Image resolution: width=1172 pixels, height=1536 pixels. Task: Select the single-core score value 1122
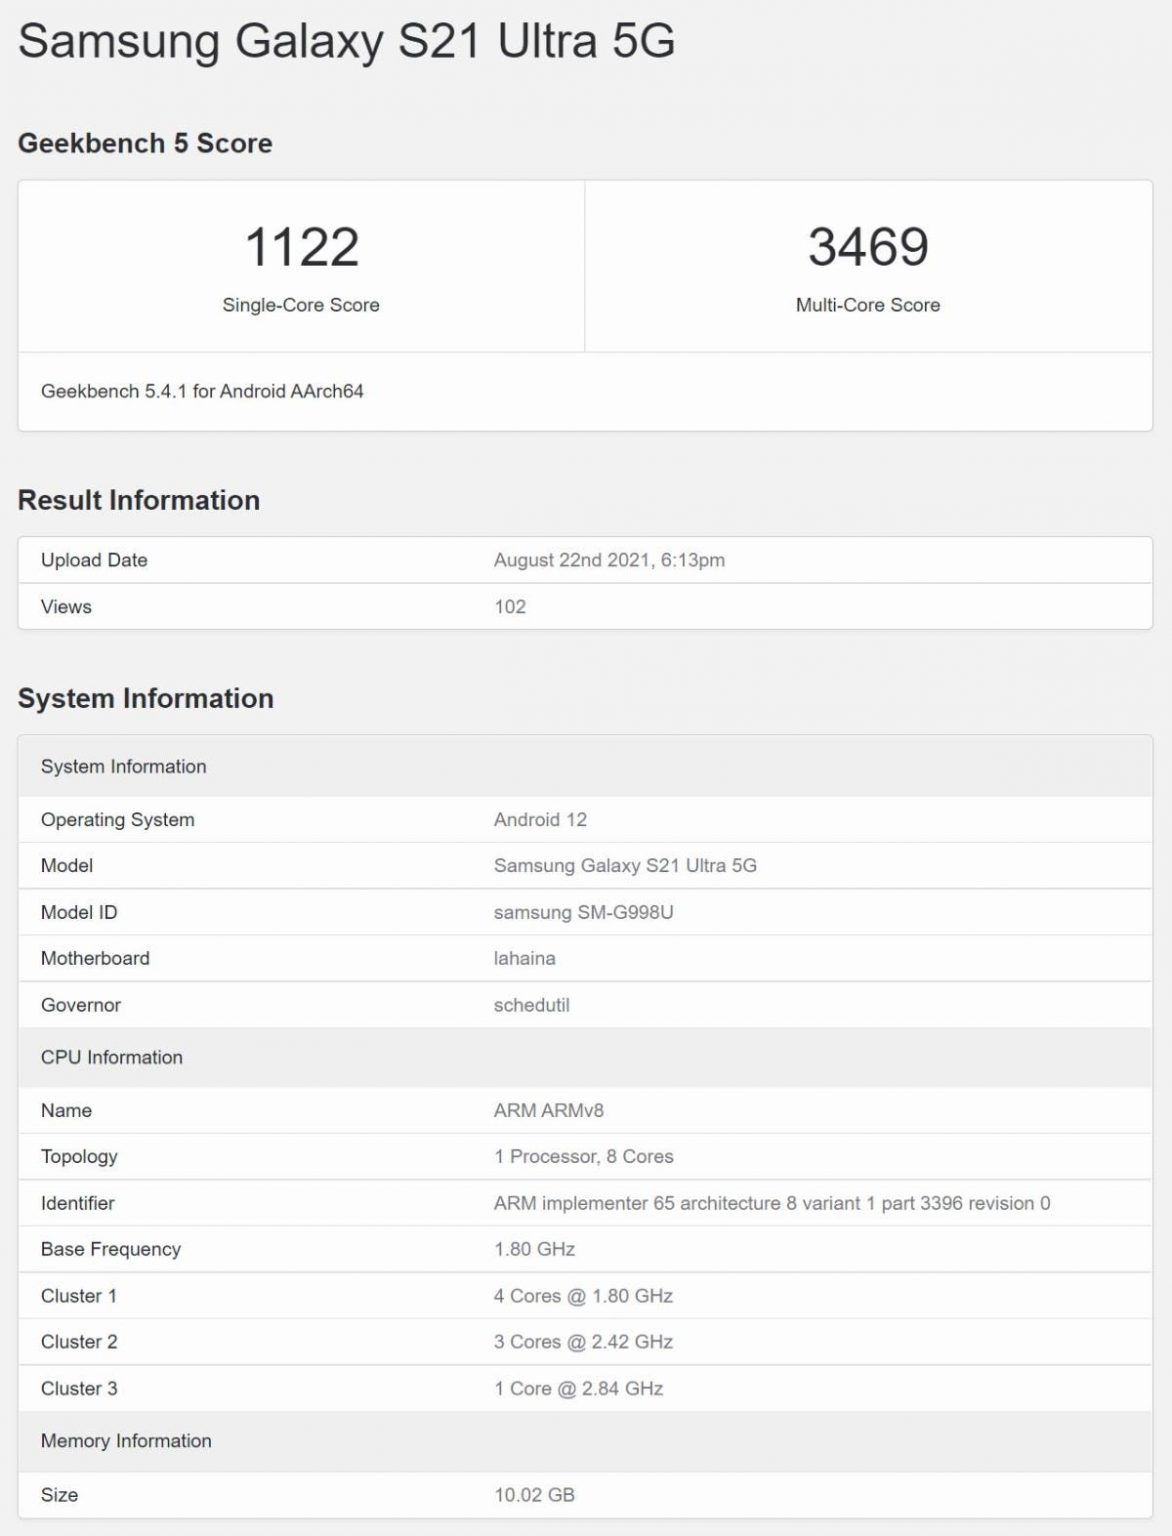tap(301, 247)
